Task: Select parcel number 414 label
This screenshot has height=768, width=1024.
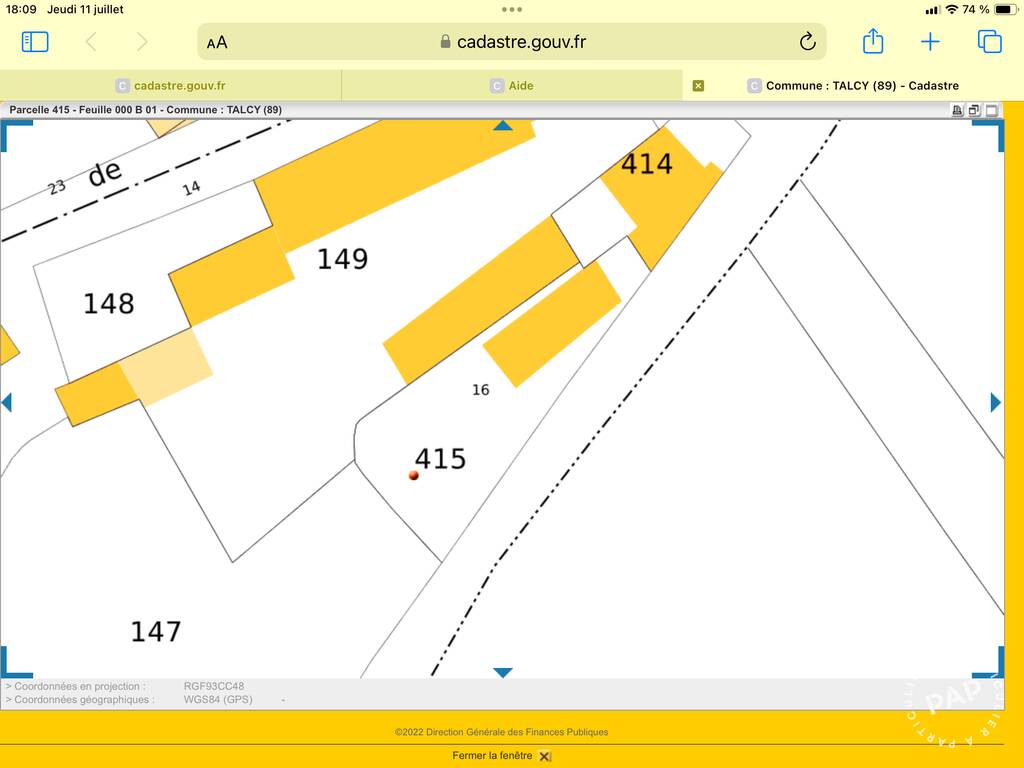Action: point(647,164)
